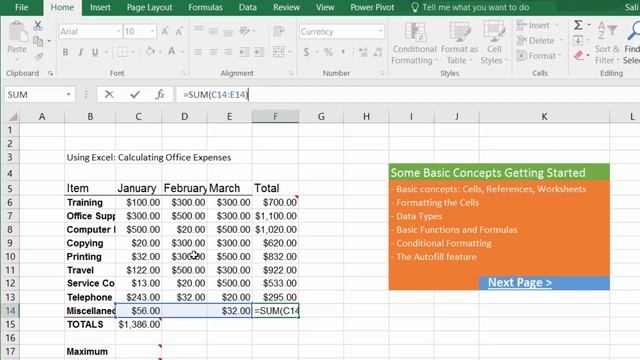The height and width of the screenshot is (360, 640).
Task: Select column F header
Action: [x=276, y=117]
